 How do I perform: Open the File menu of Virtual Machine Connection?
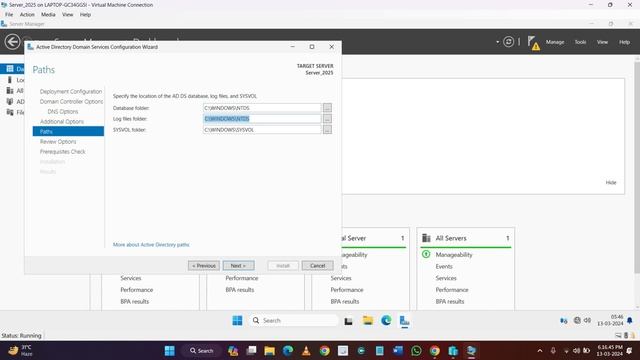pos(9,15)
